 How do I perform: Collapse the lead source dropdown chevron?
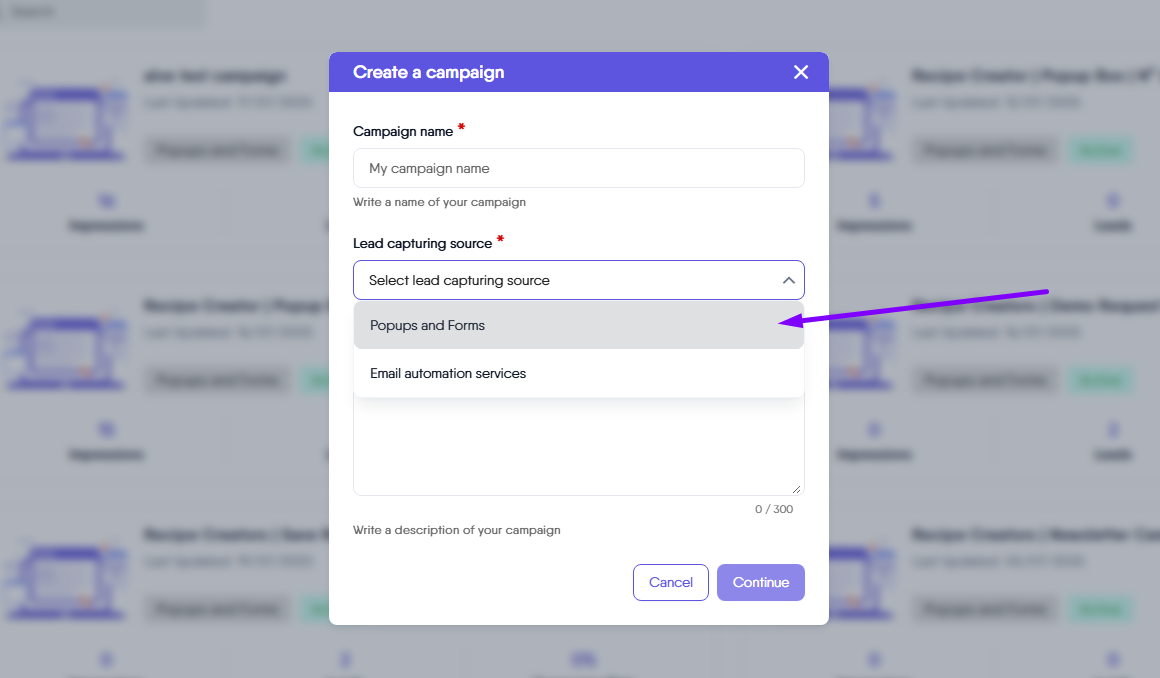coord(788,281)
